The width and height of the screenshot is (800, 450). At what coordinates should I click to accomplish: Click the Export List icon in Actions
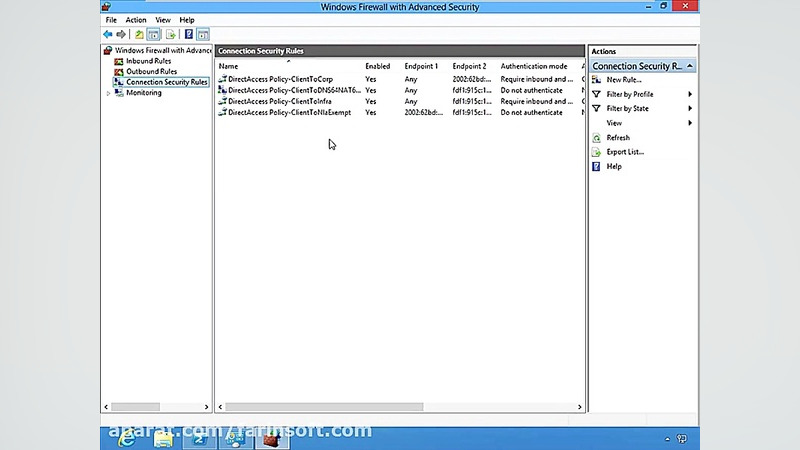(596, 152)
